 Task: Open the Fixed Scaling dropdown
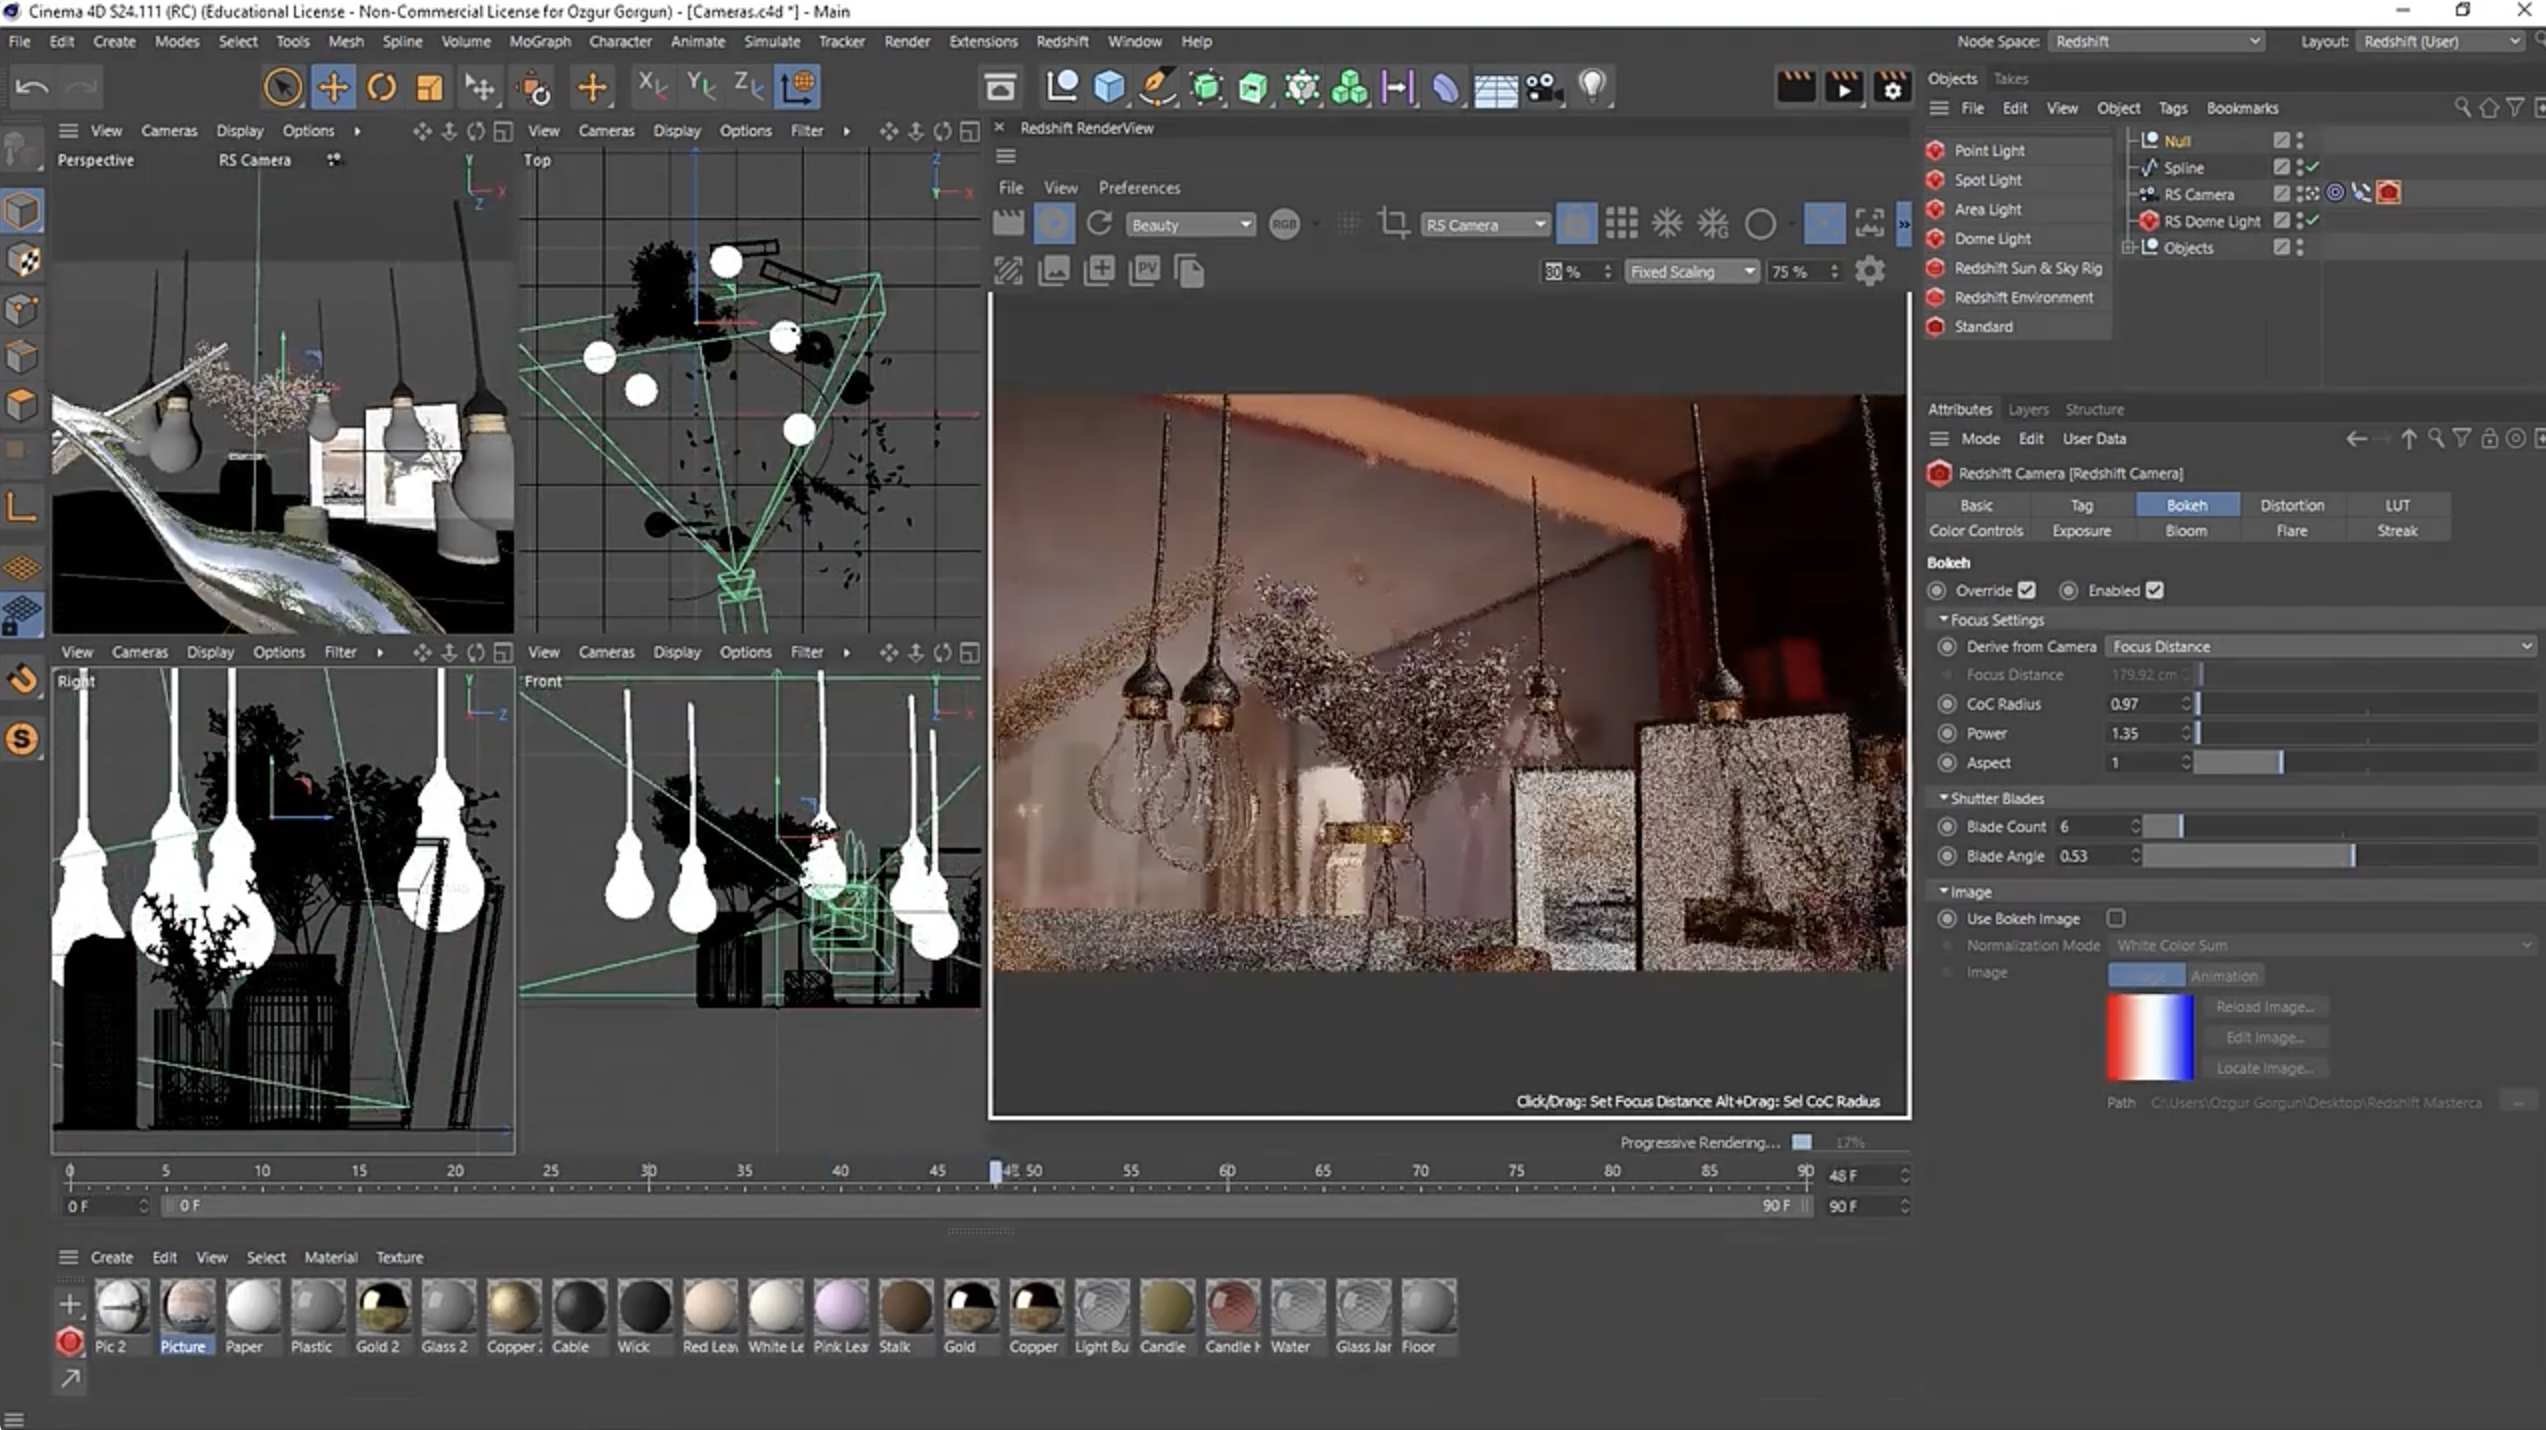tap(1692, 271)
